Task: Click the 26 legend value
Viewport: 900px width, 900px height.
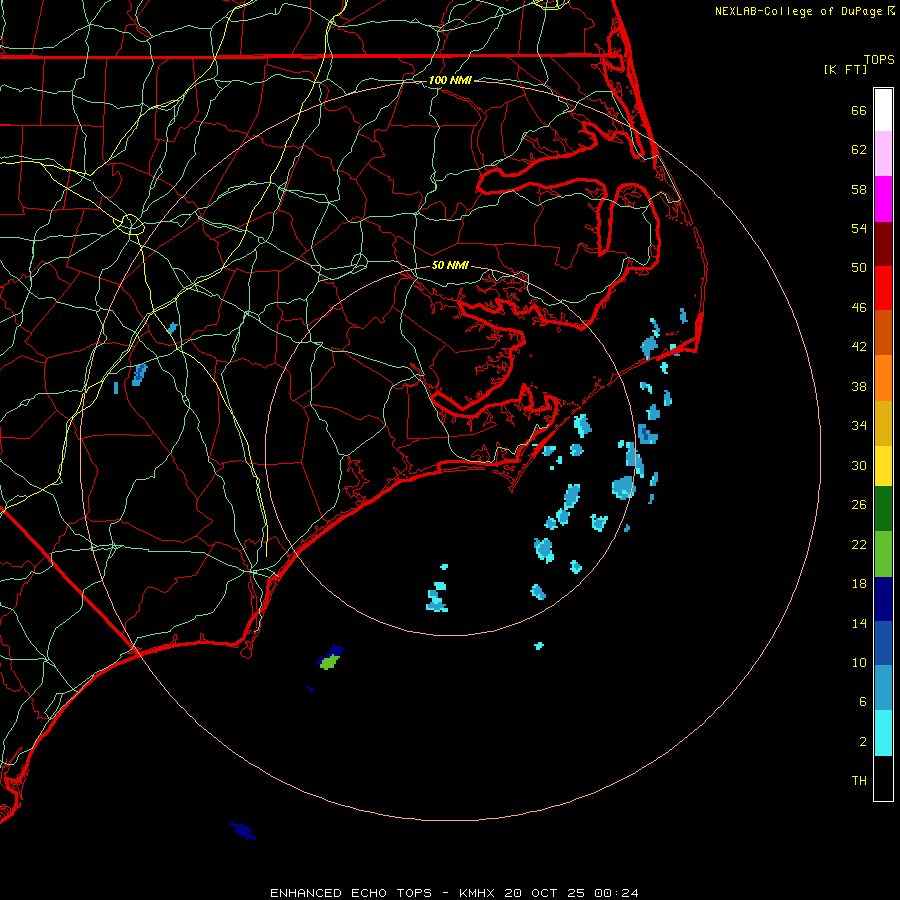Action: point(859,505)
